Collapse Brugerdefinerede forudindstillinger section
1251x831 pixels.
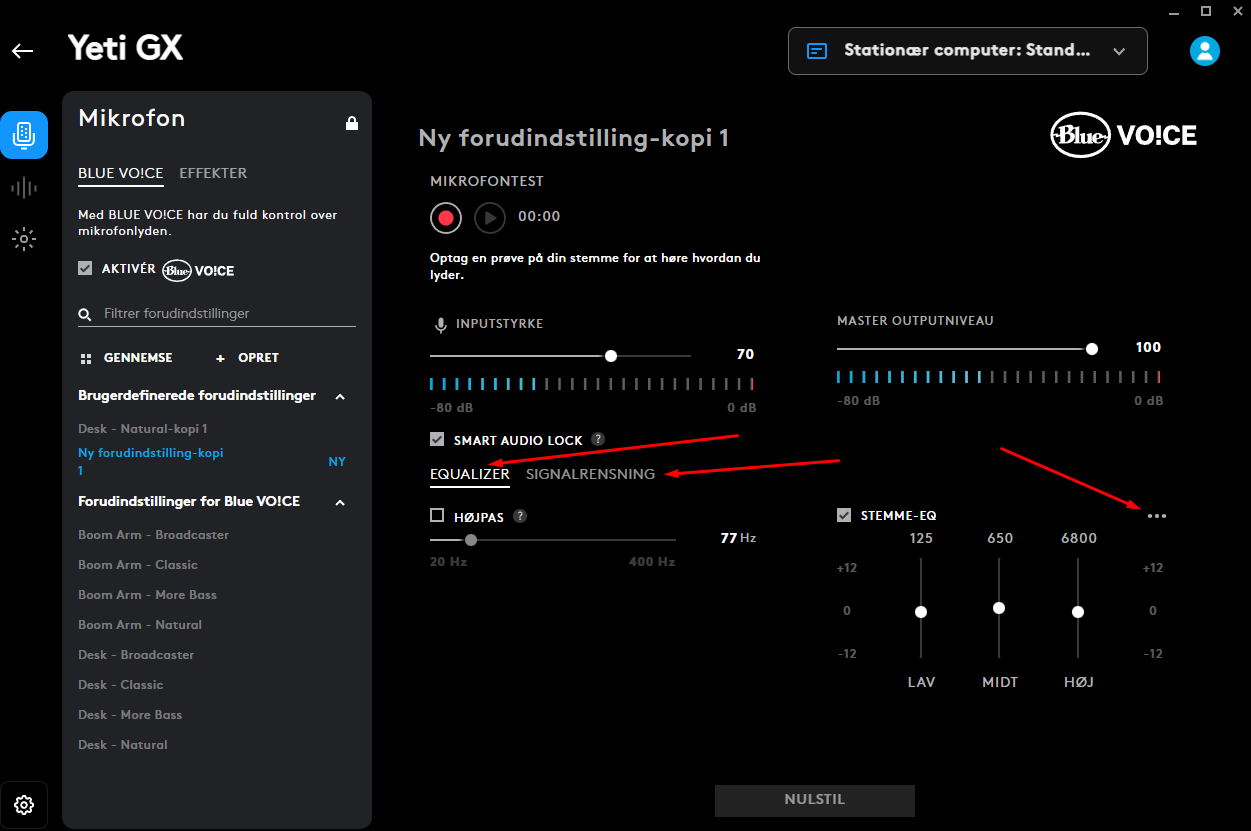point(340,397)
